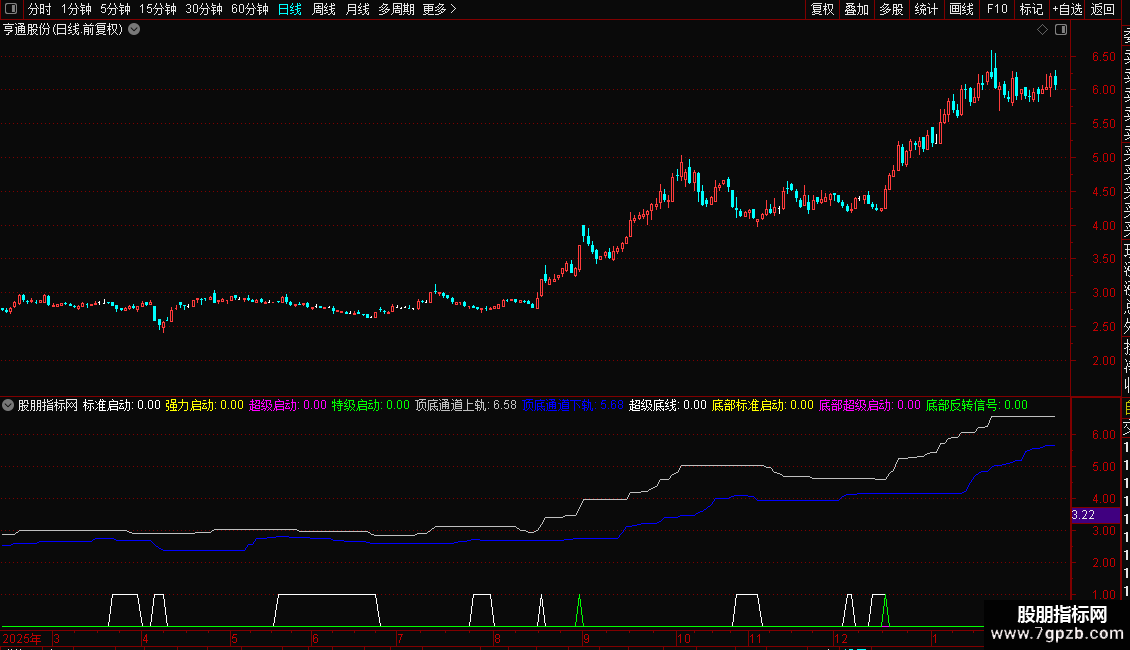This screenshot has height=650, width=1130.
Task: Click month 12 on the time axis
Action: 840,638
